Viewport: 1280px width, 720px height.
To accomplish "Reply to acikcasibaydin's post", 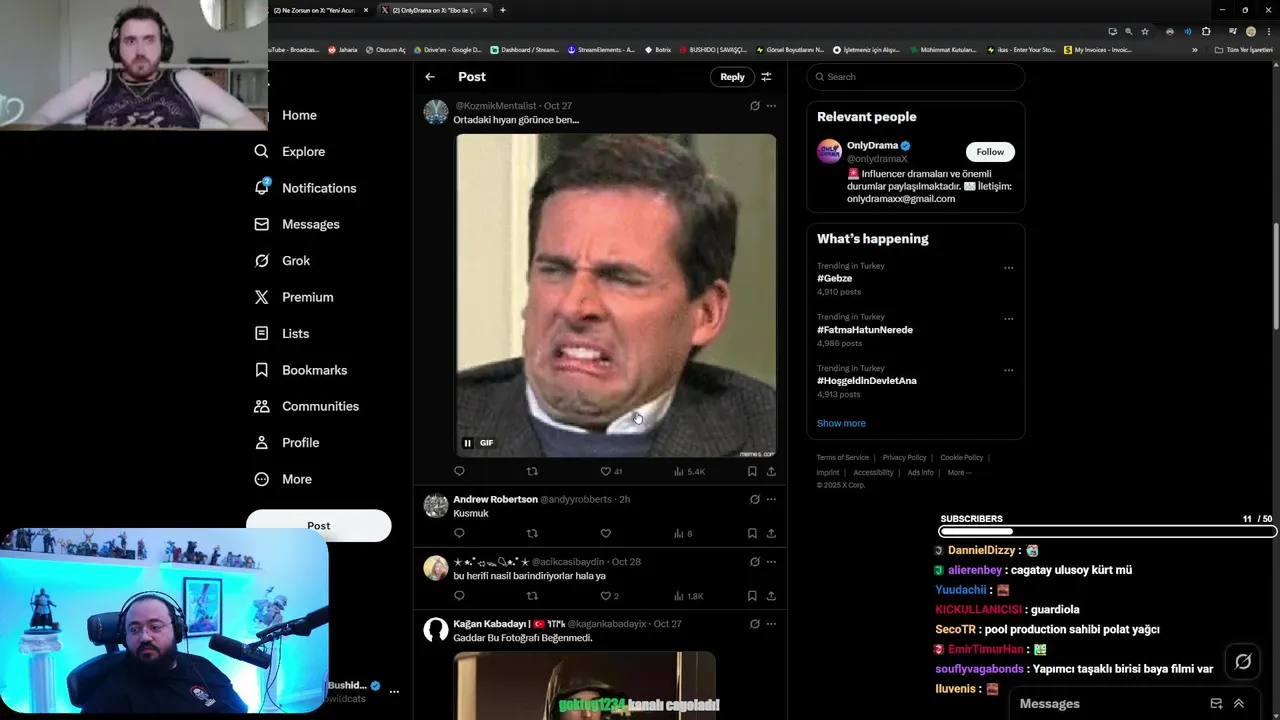I will point(459,596).
